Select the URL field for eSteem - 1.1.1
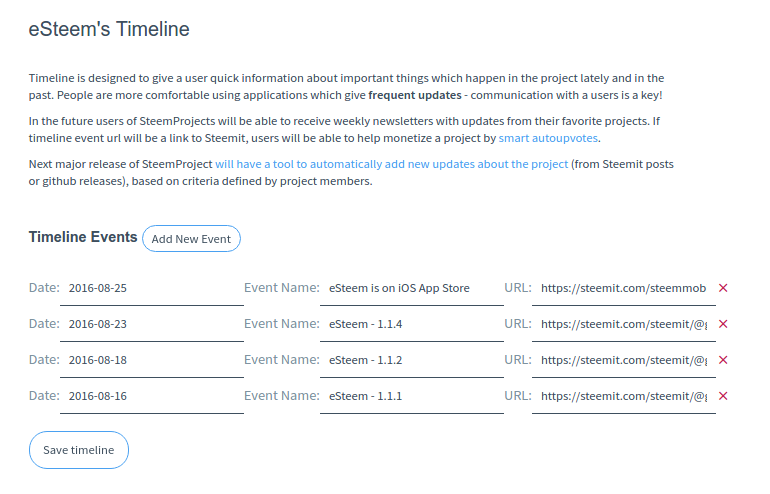 click(x=623, y=396)
